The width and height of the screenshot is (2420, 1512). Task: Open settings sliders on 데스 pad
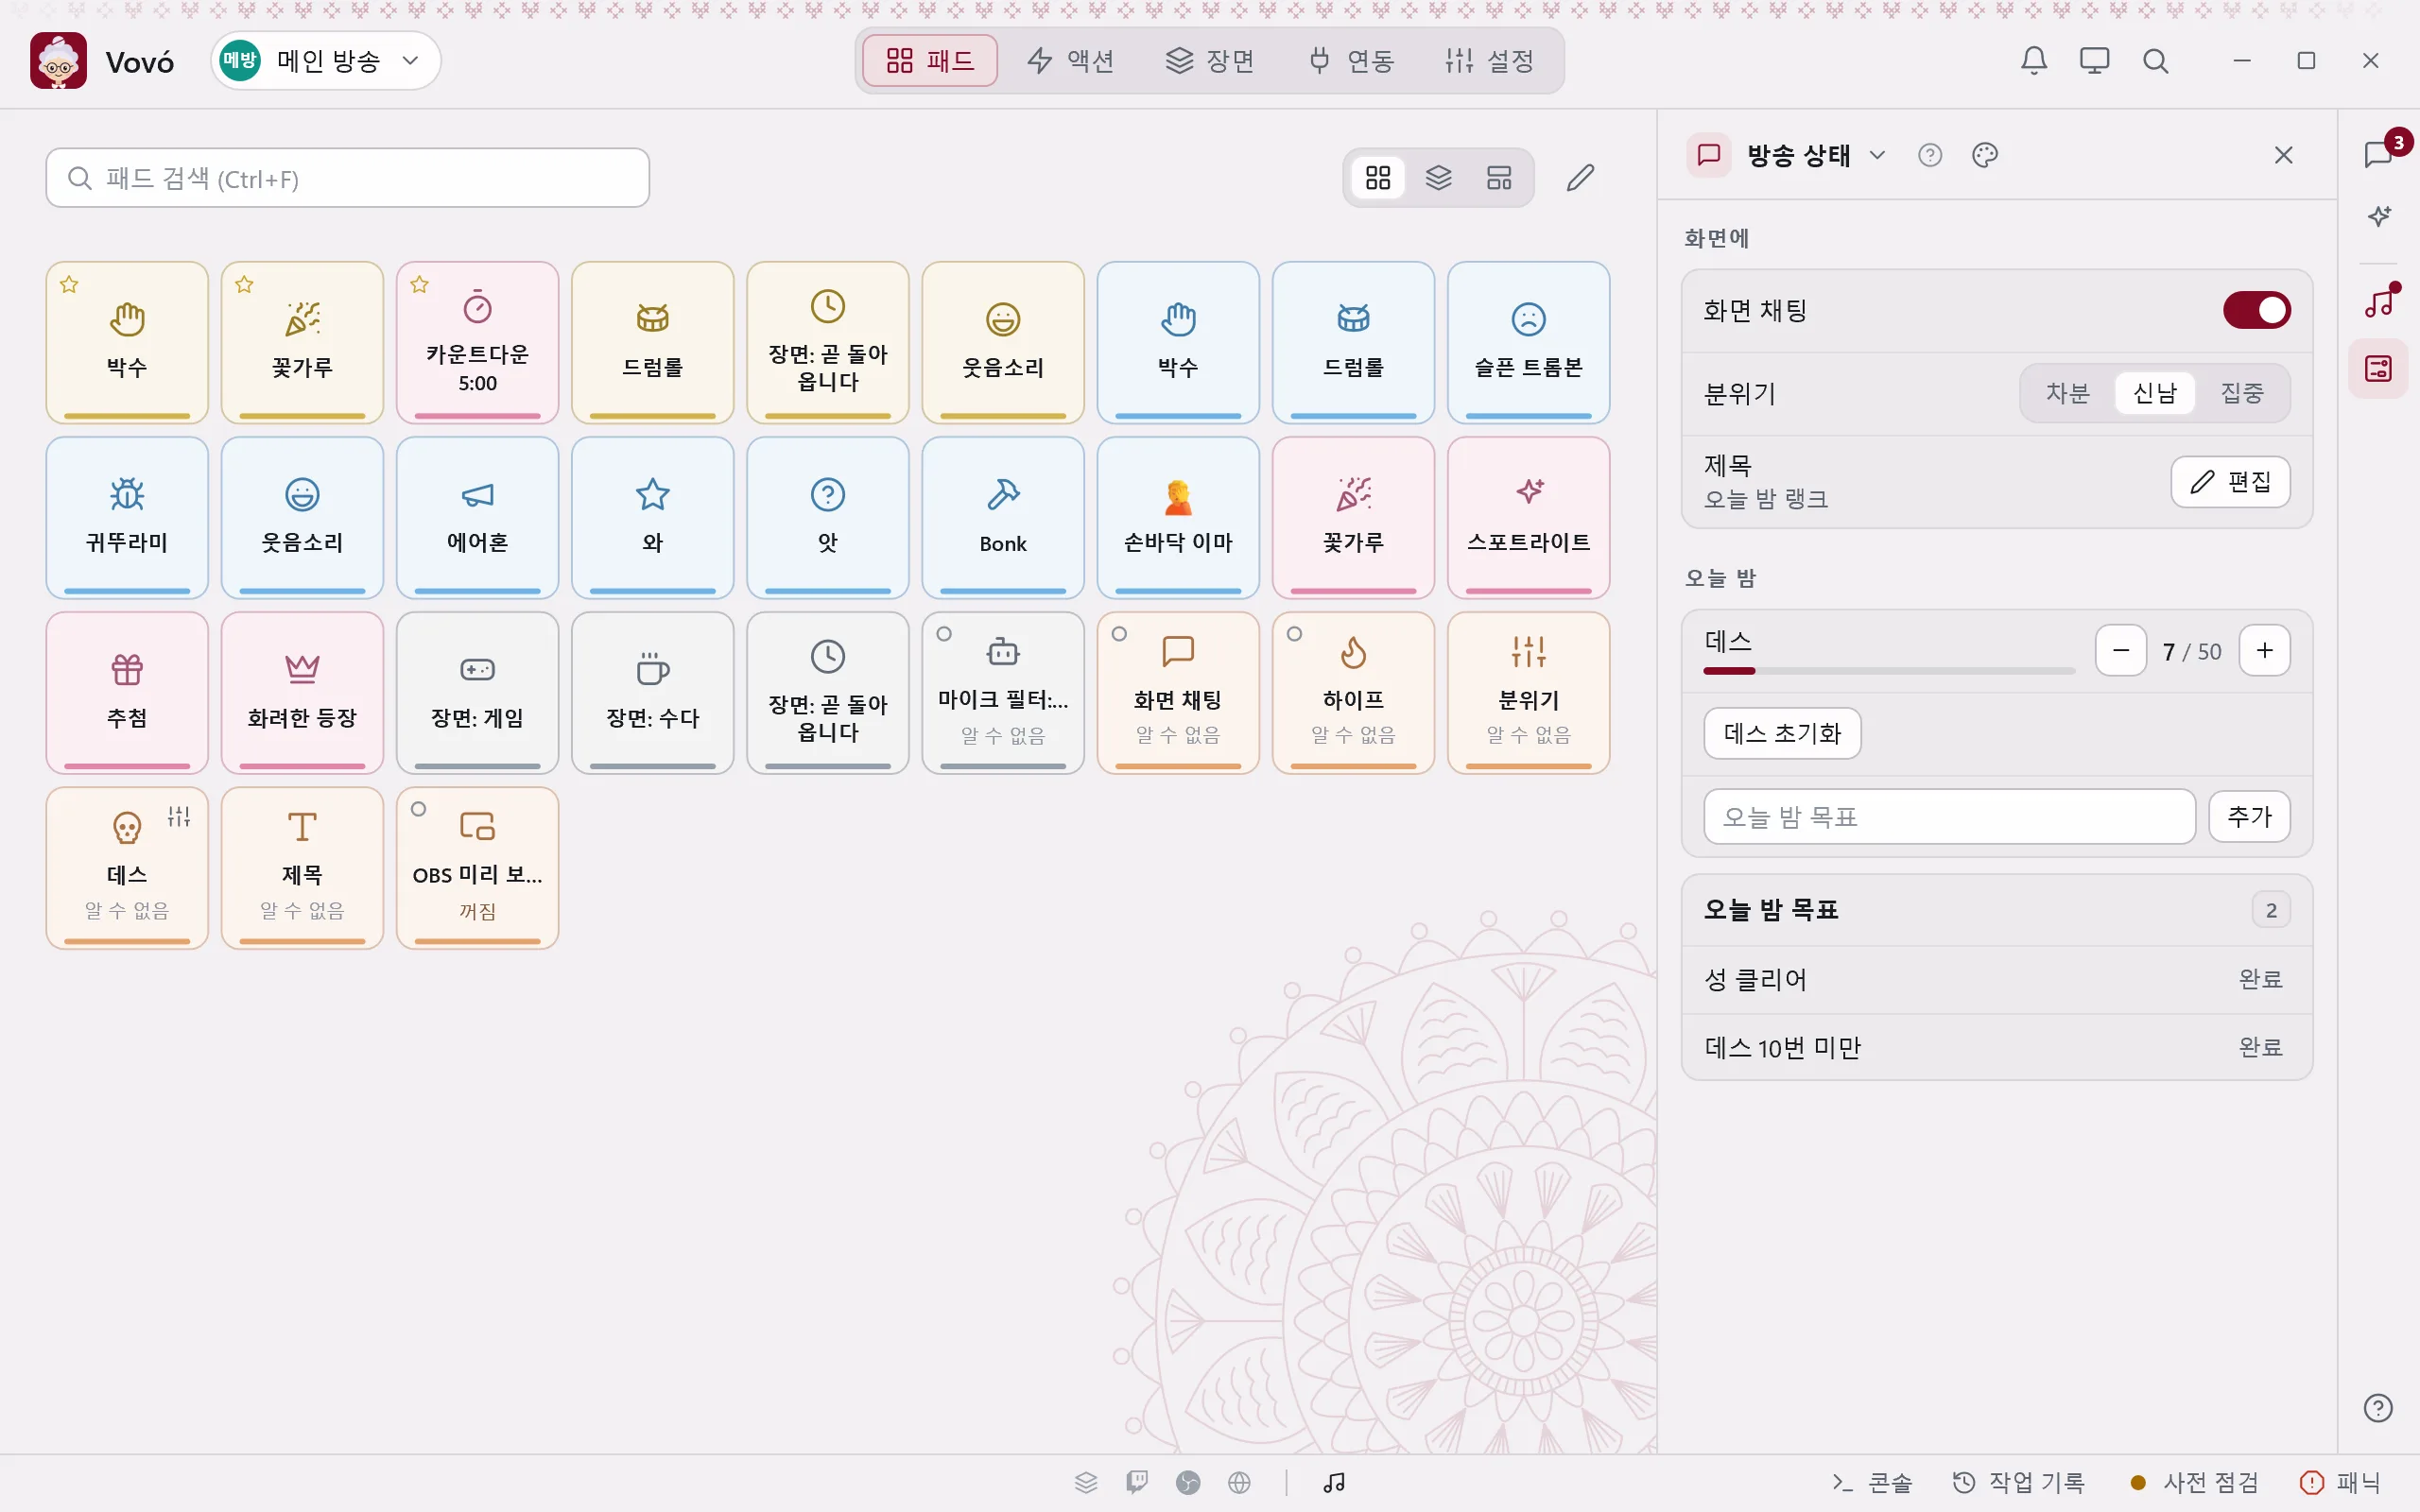click(x=179, y=816)
